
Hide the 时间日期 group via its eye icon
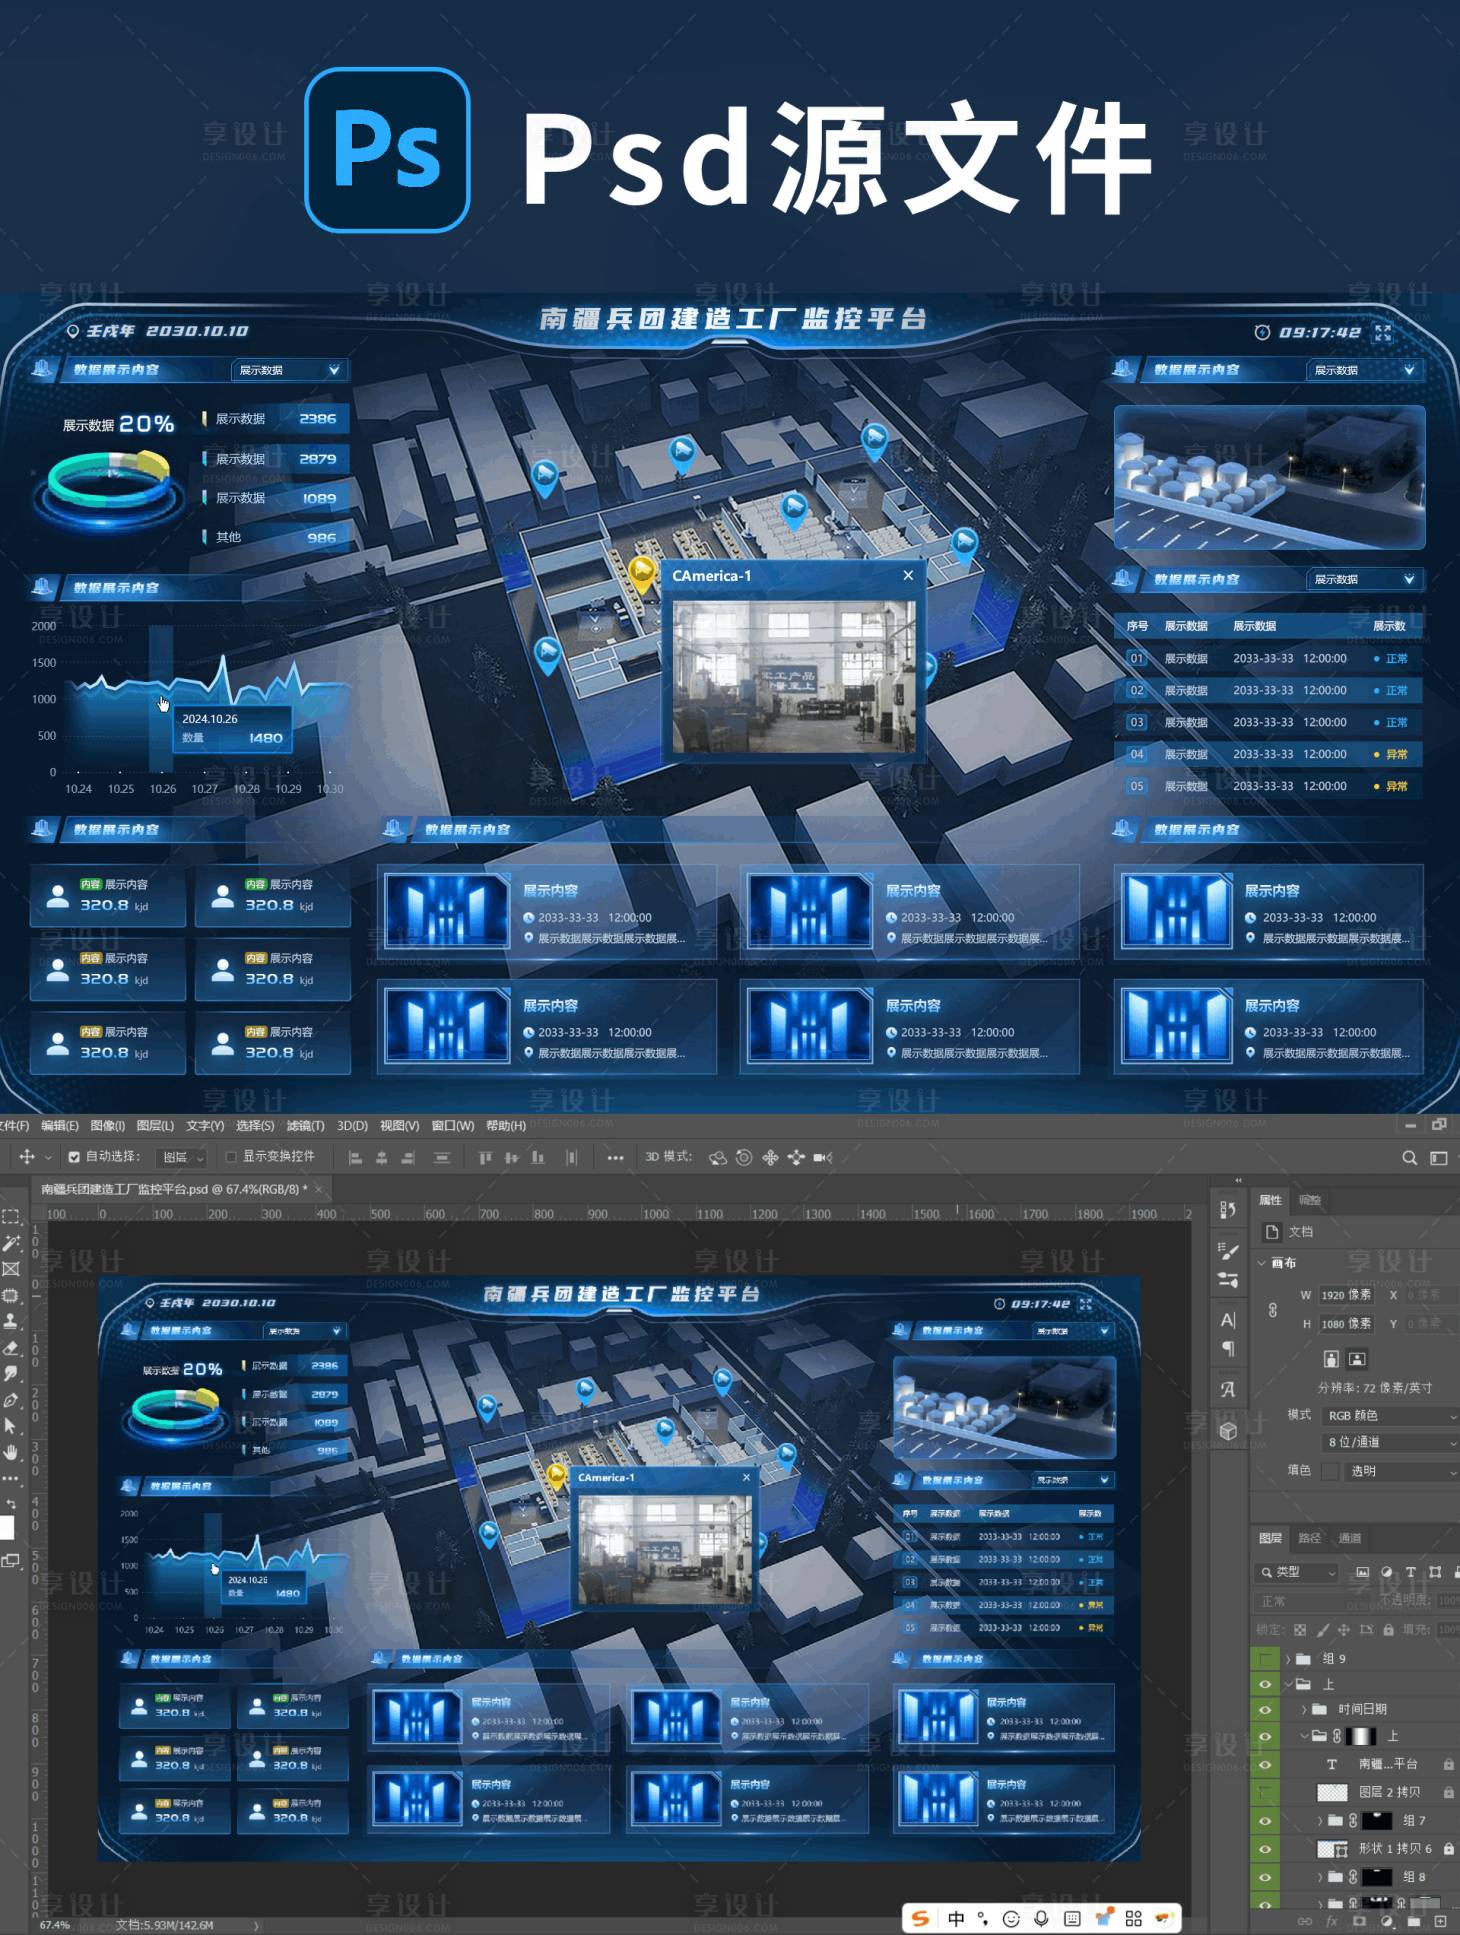pos(1265,1709)
